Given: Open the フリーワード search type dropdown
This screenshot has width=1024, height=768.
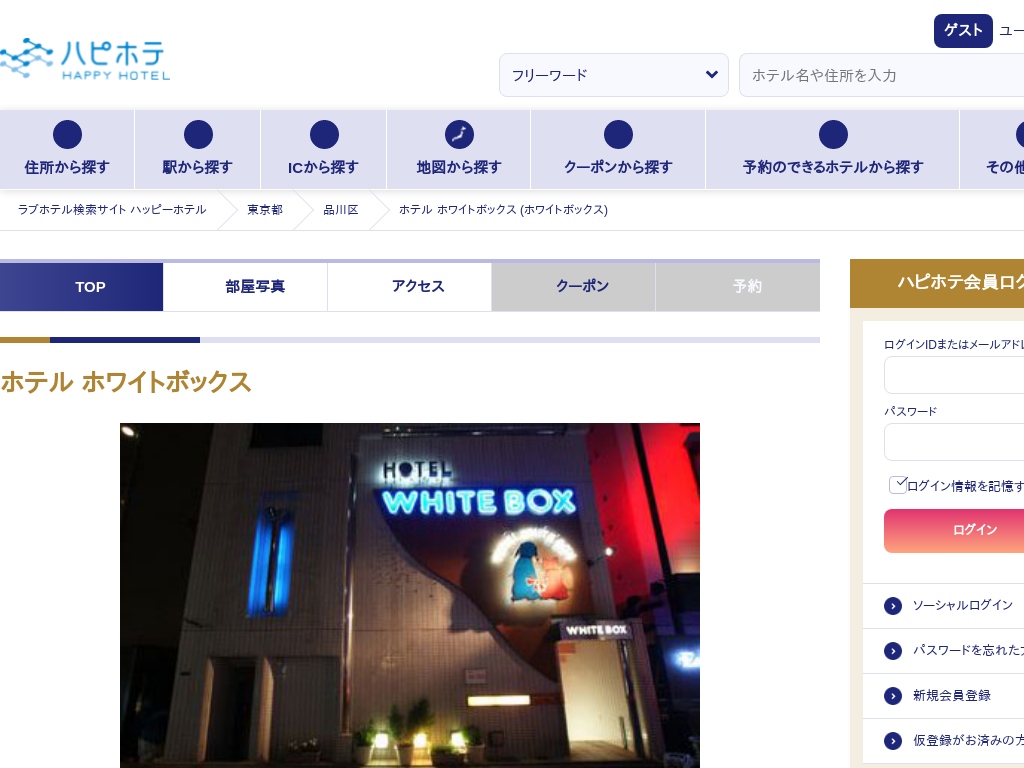Looking at the screenshot, I should (x=614, y=75).
